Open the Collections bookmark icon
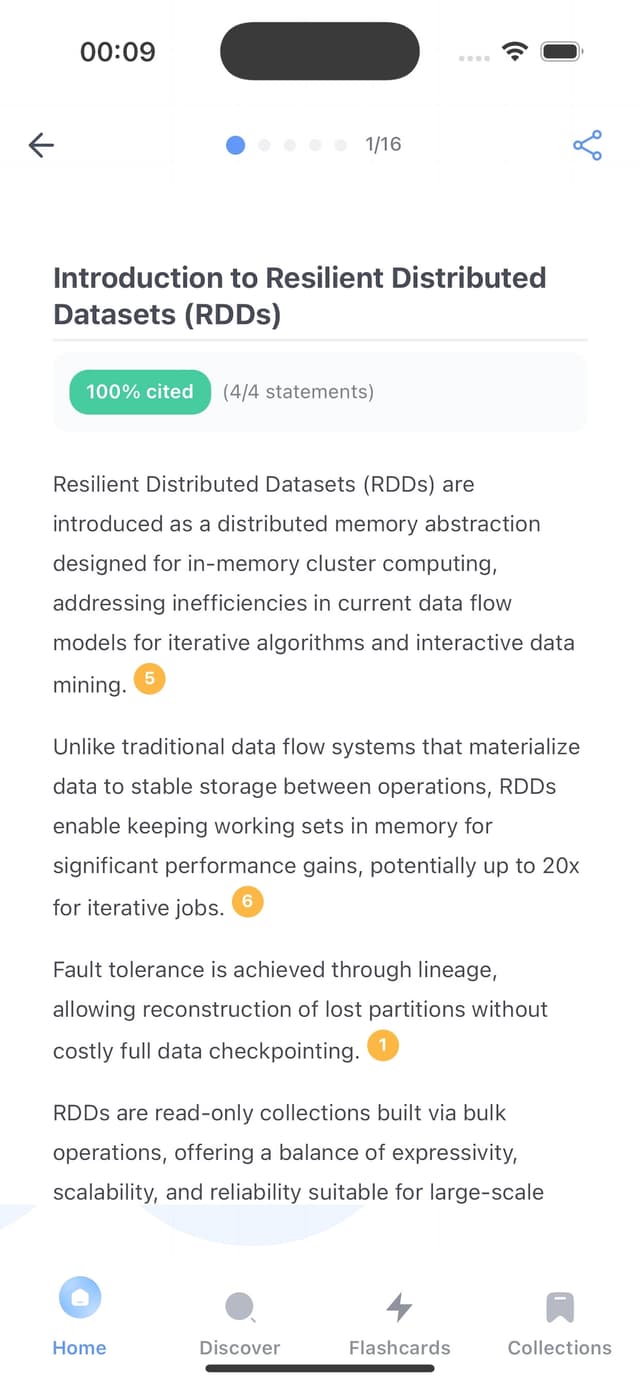Viewport: 640px width, 1385px height. pos(559,1305)
